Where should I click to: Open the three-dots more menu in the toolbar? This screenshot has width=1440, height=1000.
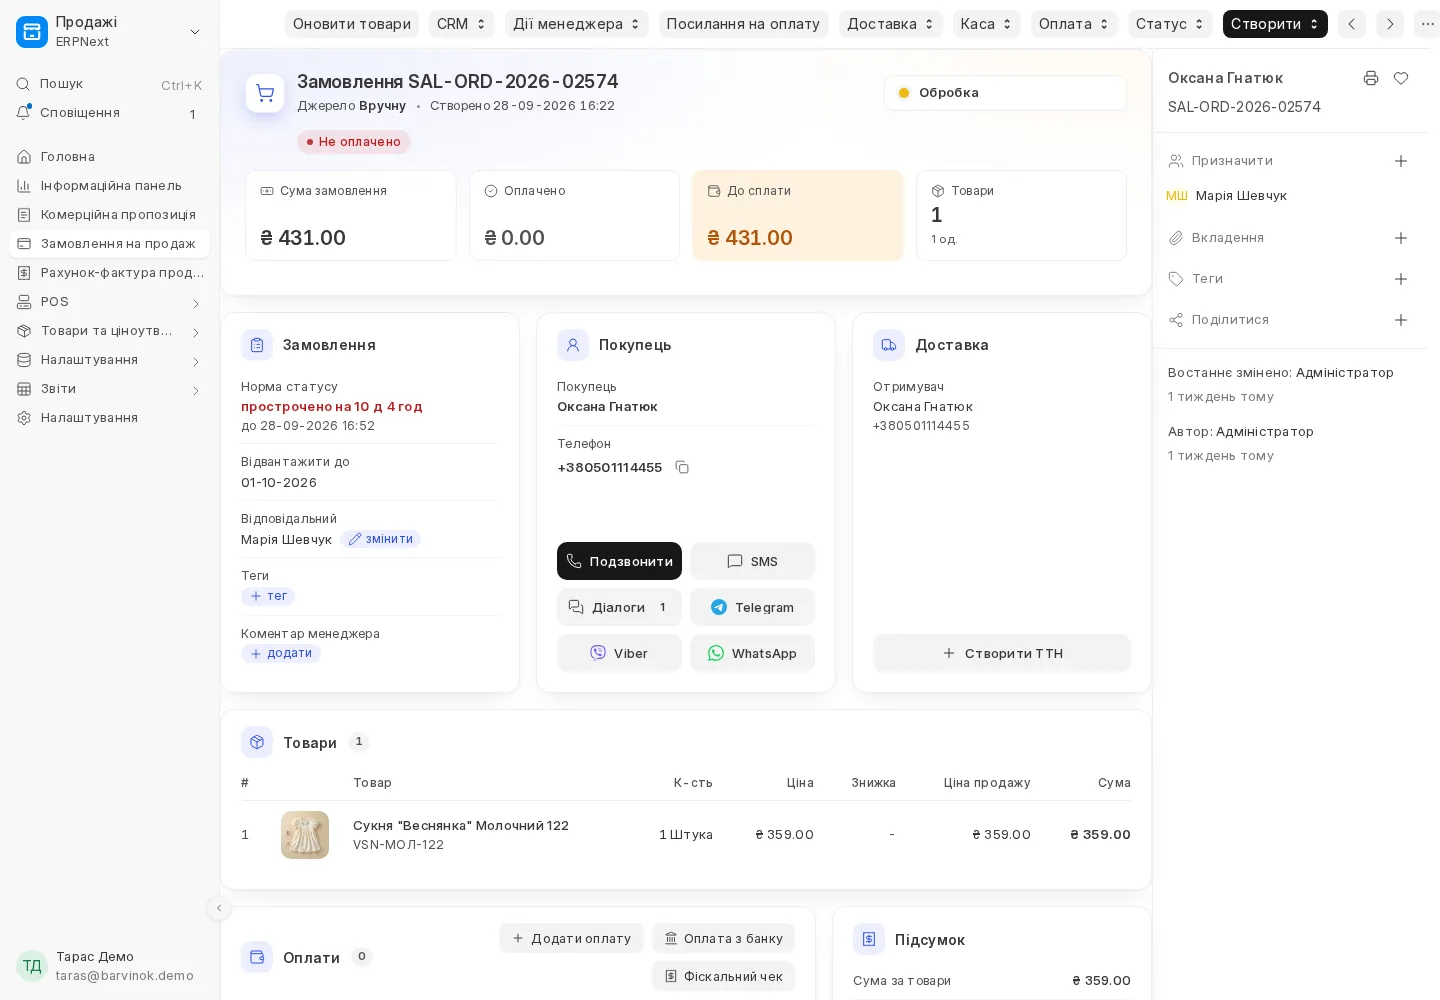pyautogui.click(x=1427, y=24)
